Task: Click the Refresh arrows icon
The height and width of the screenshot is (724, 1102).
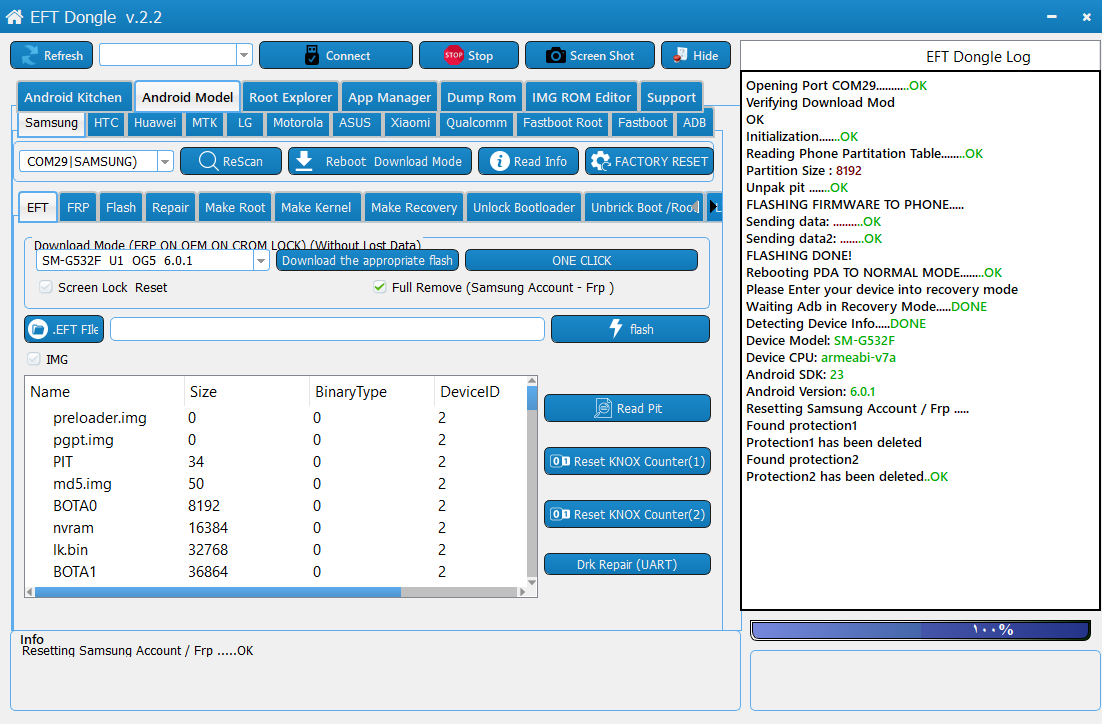Action: pos(30,56)
